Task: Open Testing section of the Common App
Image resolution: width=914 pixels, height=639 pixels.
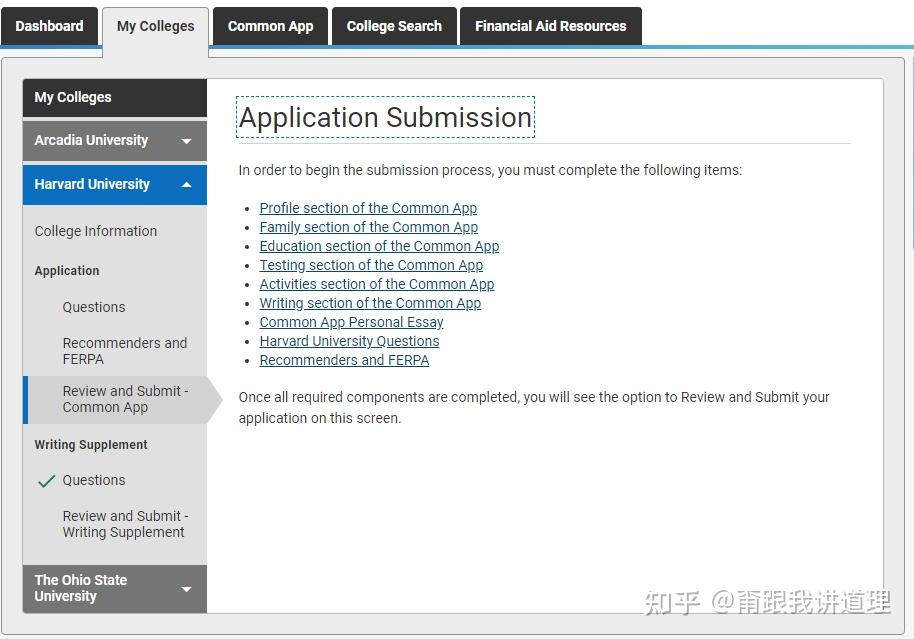Action: click(x=371, y=265)
